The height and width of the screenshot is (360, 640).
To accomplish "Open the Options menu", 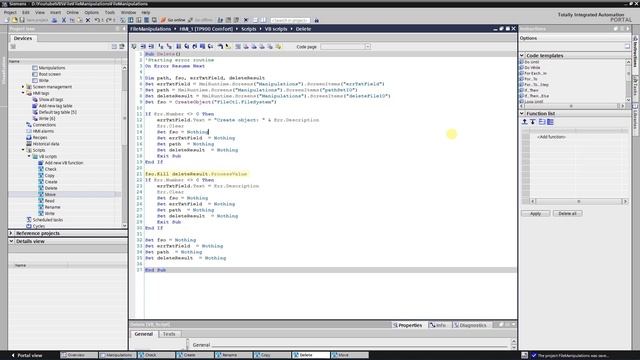I will pos(91,13).
